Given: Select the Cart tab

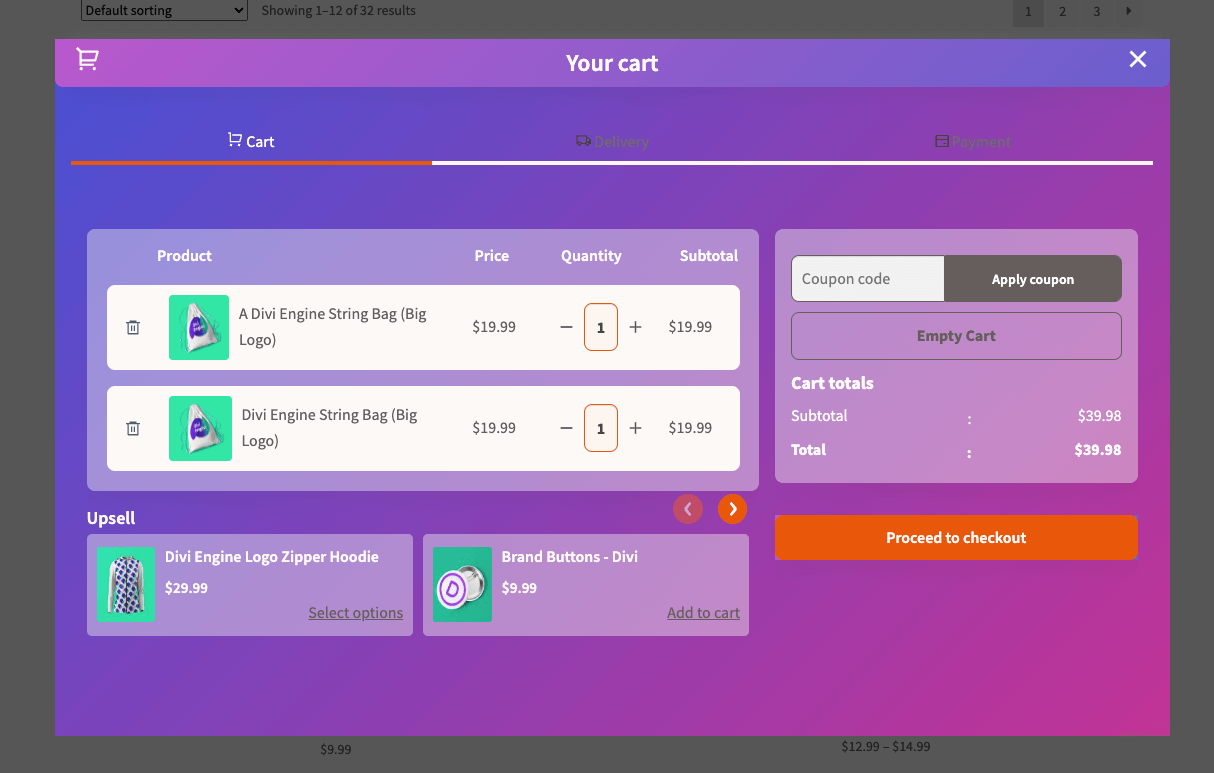Looking at the screenshot, I should [x=251, y=142].
